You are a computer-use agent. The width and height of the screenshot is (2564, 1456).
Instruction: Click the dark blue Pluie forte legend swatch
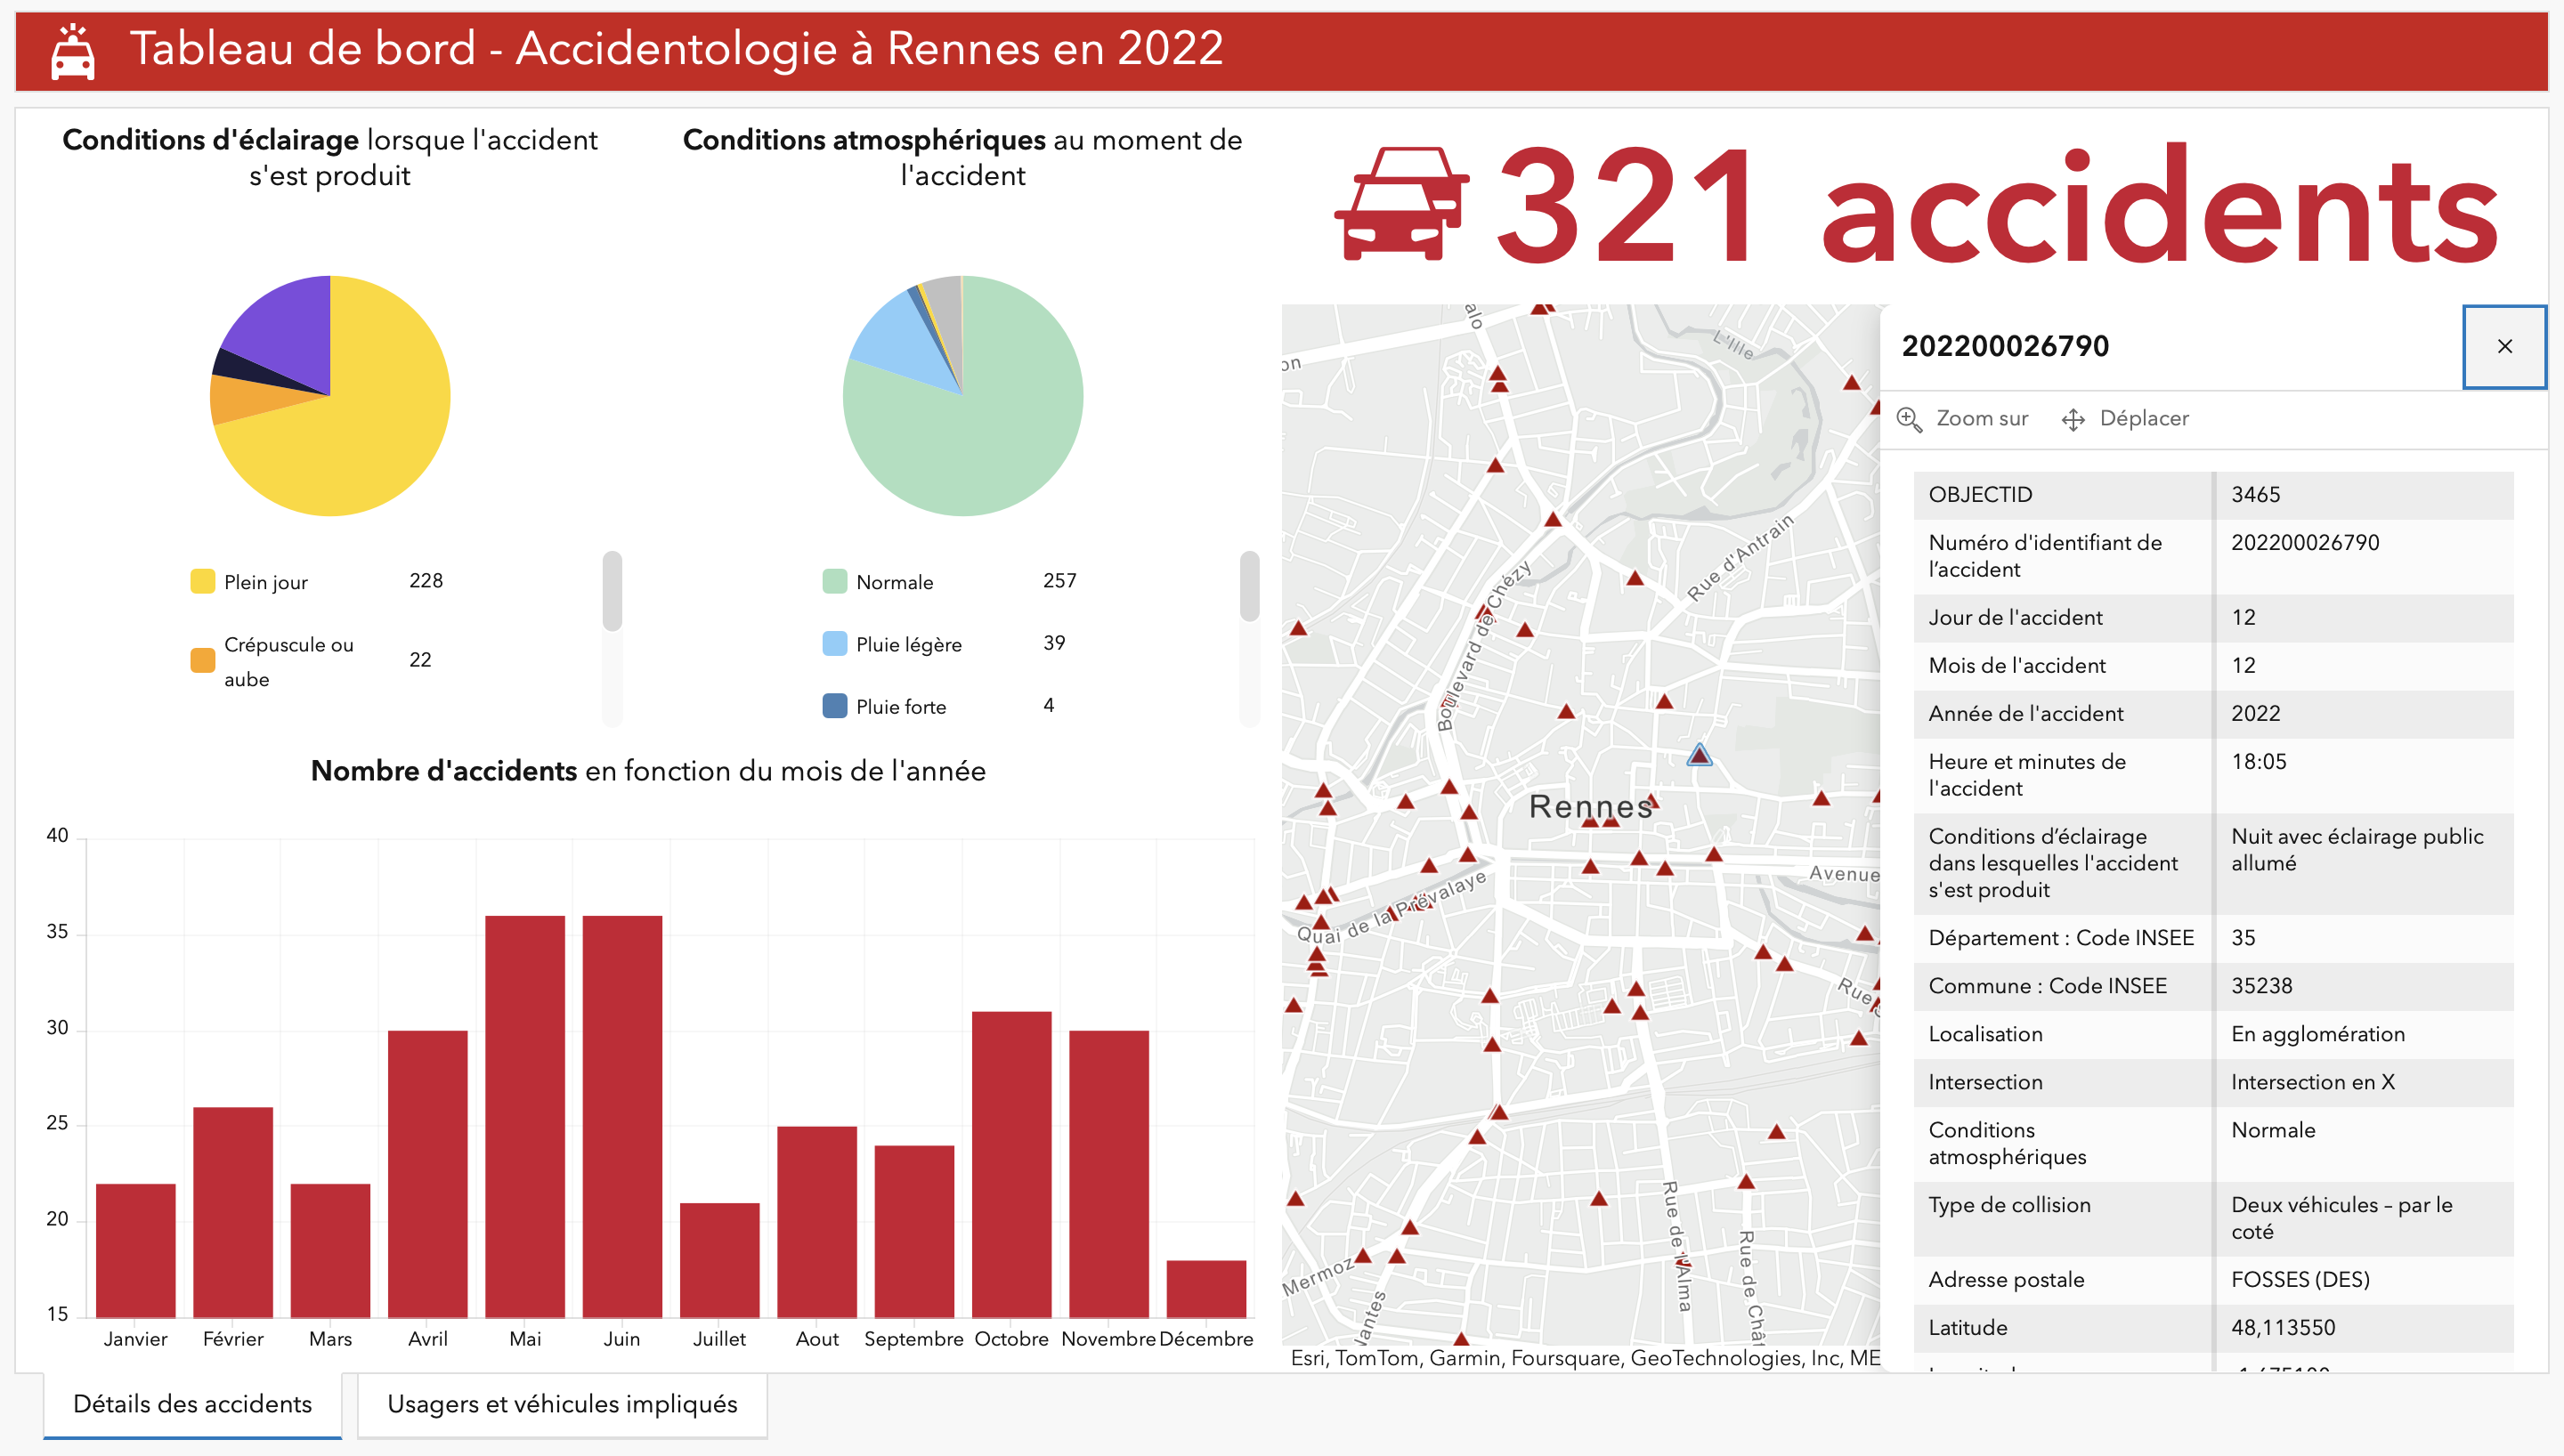834,705
